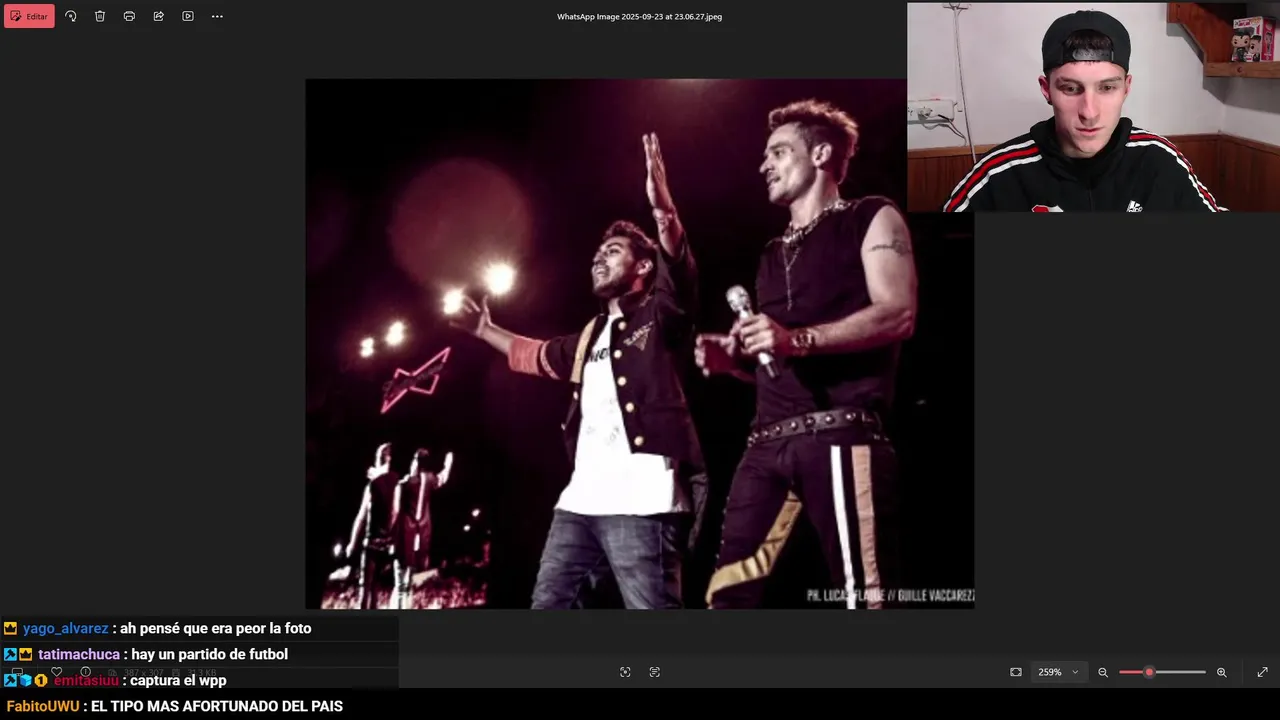Image resolution: width=1280 pixels, height=720 pixels.
Task: Click the visual search scan icon
Action: [625, 672]
